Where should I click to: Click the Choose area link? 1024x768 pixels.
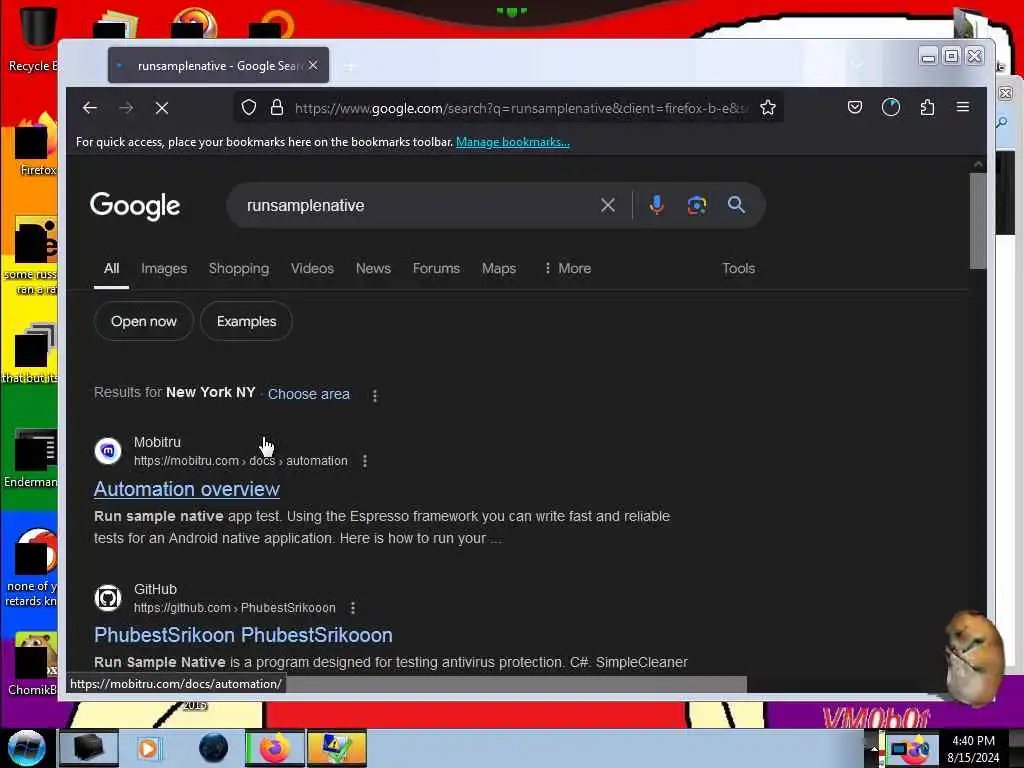pos(308,394)
